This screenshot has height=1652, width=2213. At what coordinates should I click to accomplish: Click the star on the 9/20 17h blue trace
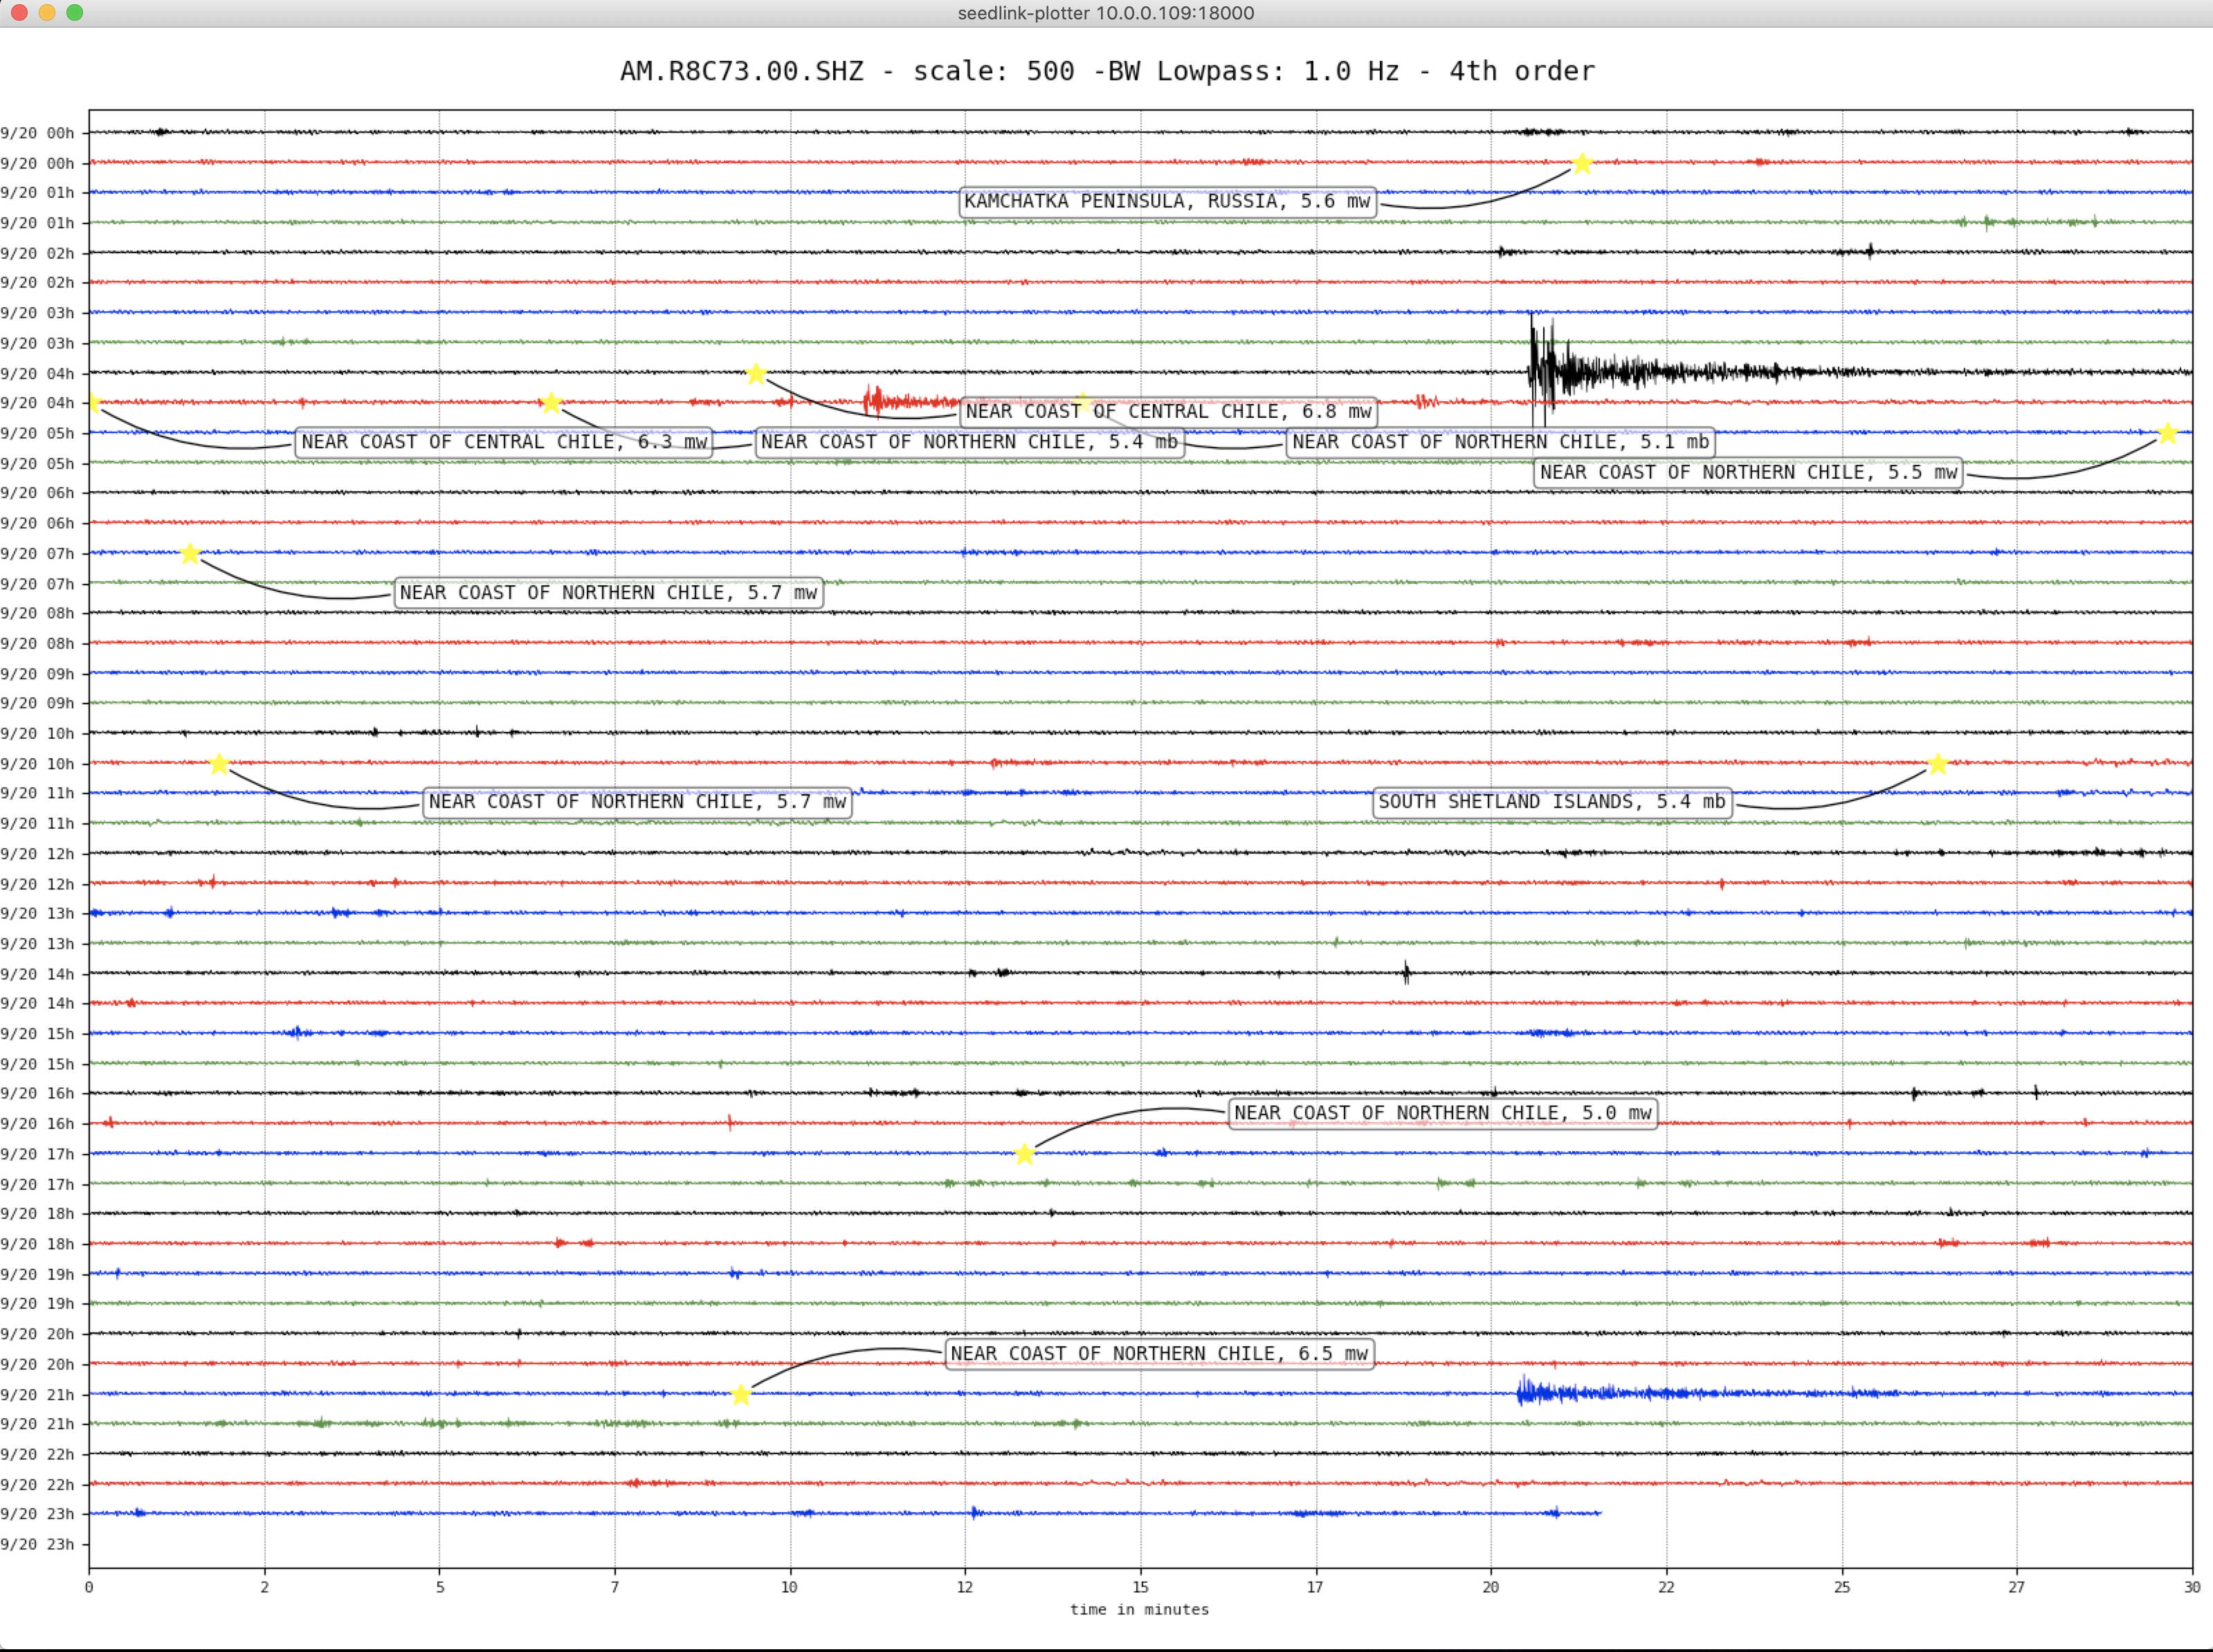click(x=1024, y=1154)
